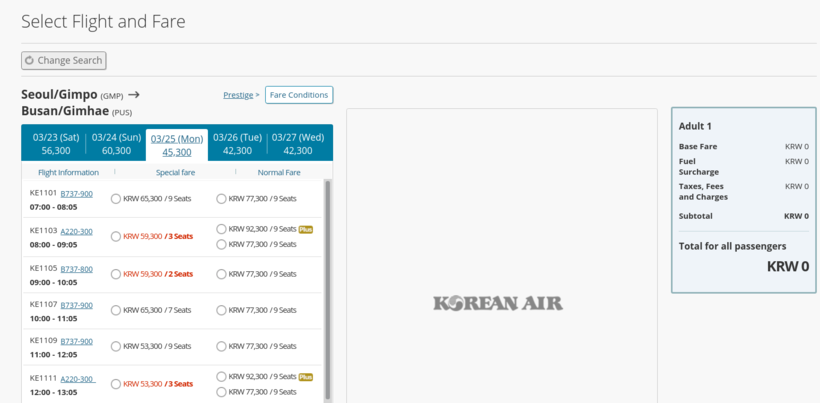This screenshot has width=820, height=403.
Task: Select the 03/27 (Wed) date tab
Action: (298, 144)
